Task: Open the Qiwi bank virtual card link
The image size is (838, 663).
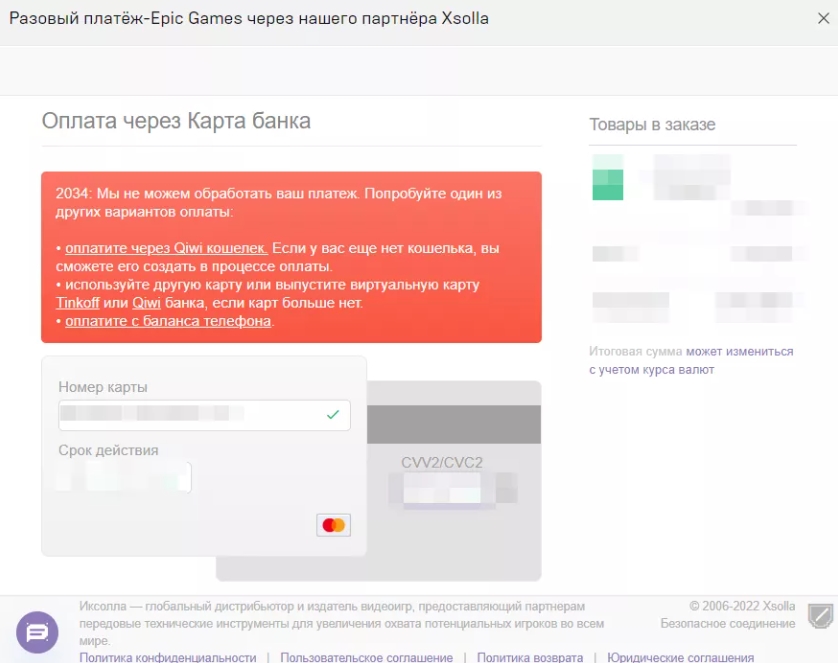Action: click(x=147, y=302)
